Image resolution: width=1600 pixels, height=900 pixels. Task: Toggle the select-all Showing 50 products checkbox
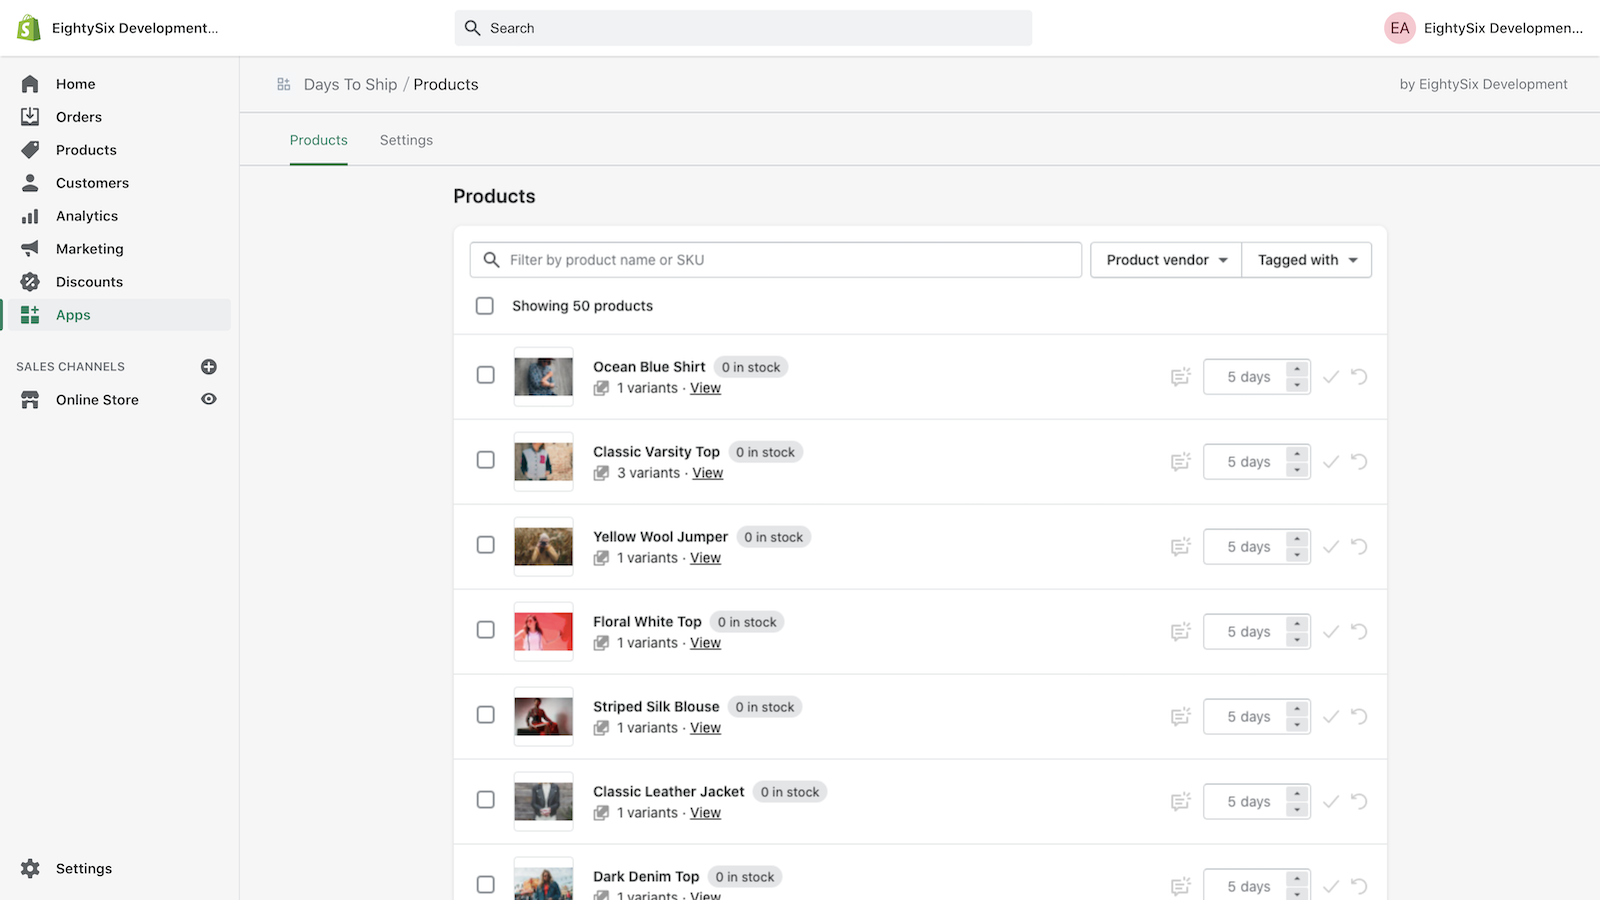point(485,306)
